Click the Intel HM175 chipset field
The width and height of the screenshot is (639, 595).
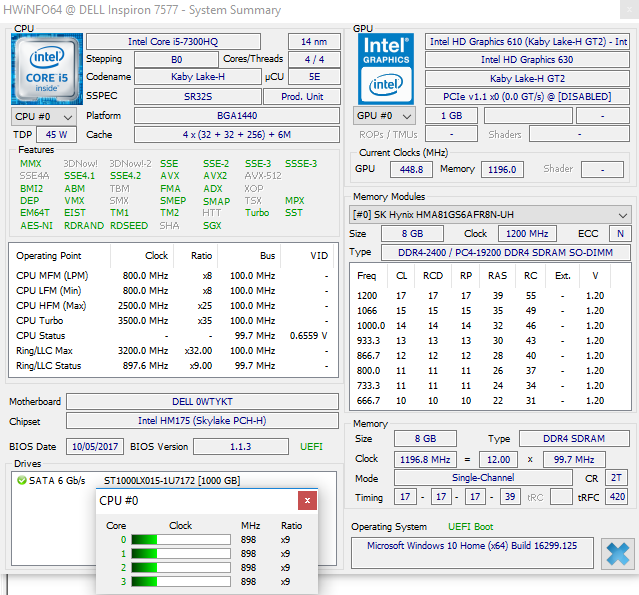[202, 421]
